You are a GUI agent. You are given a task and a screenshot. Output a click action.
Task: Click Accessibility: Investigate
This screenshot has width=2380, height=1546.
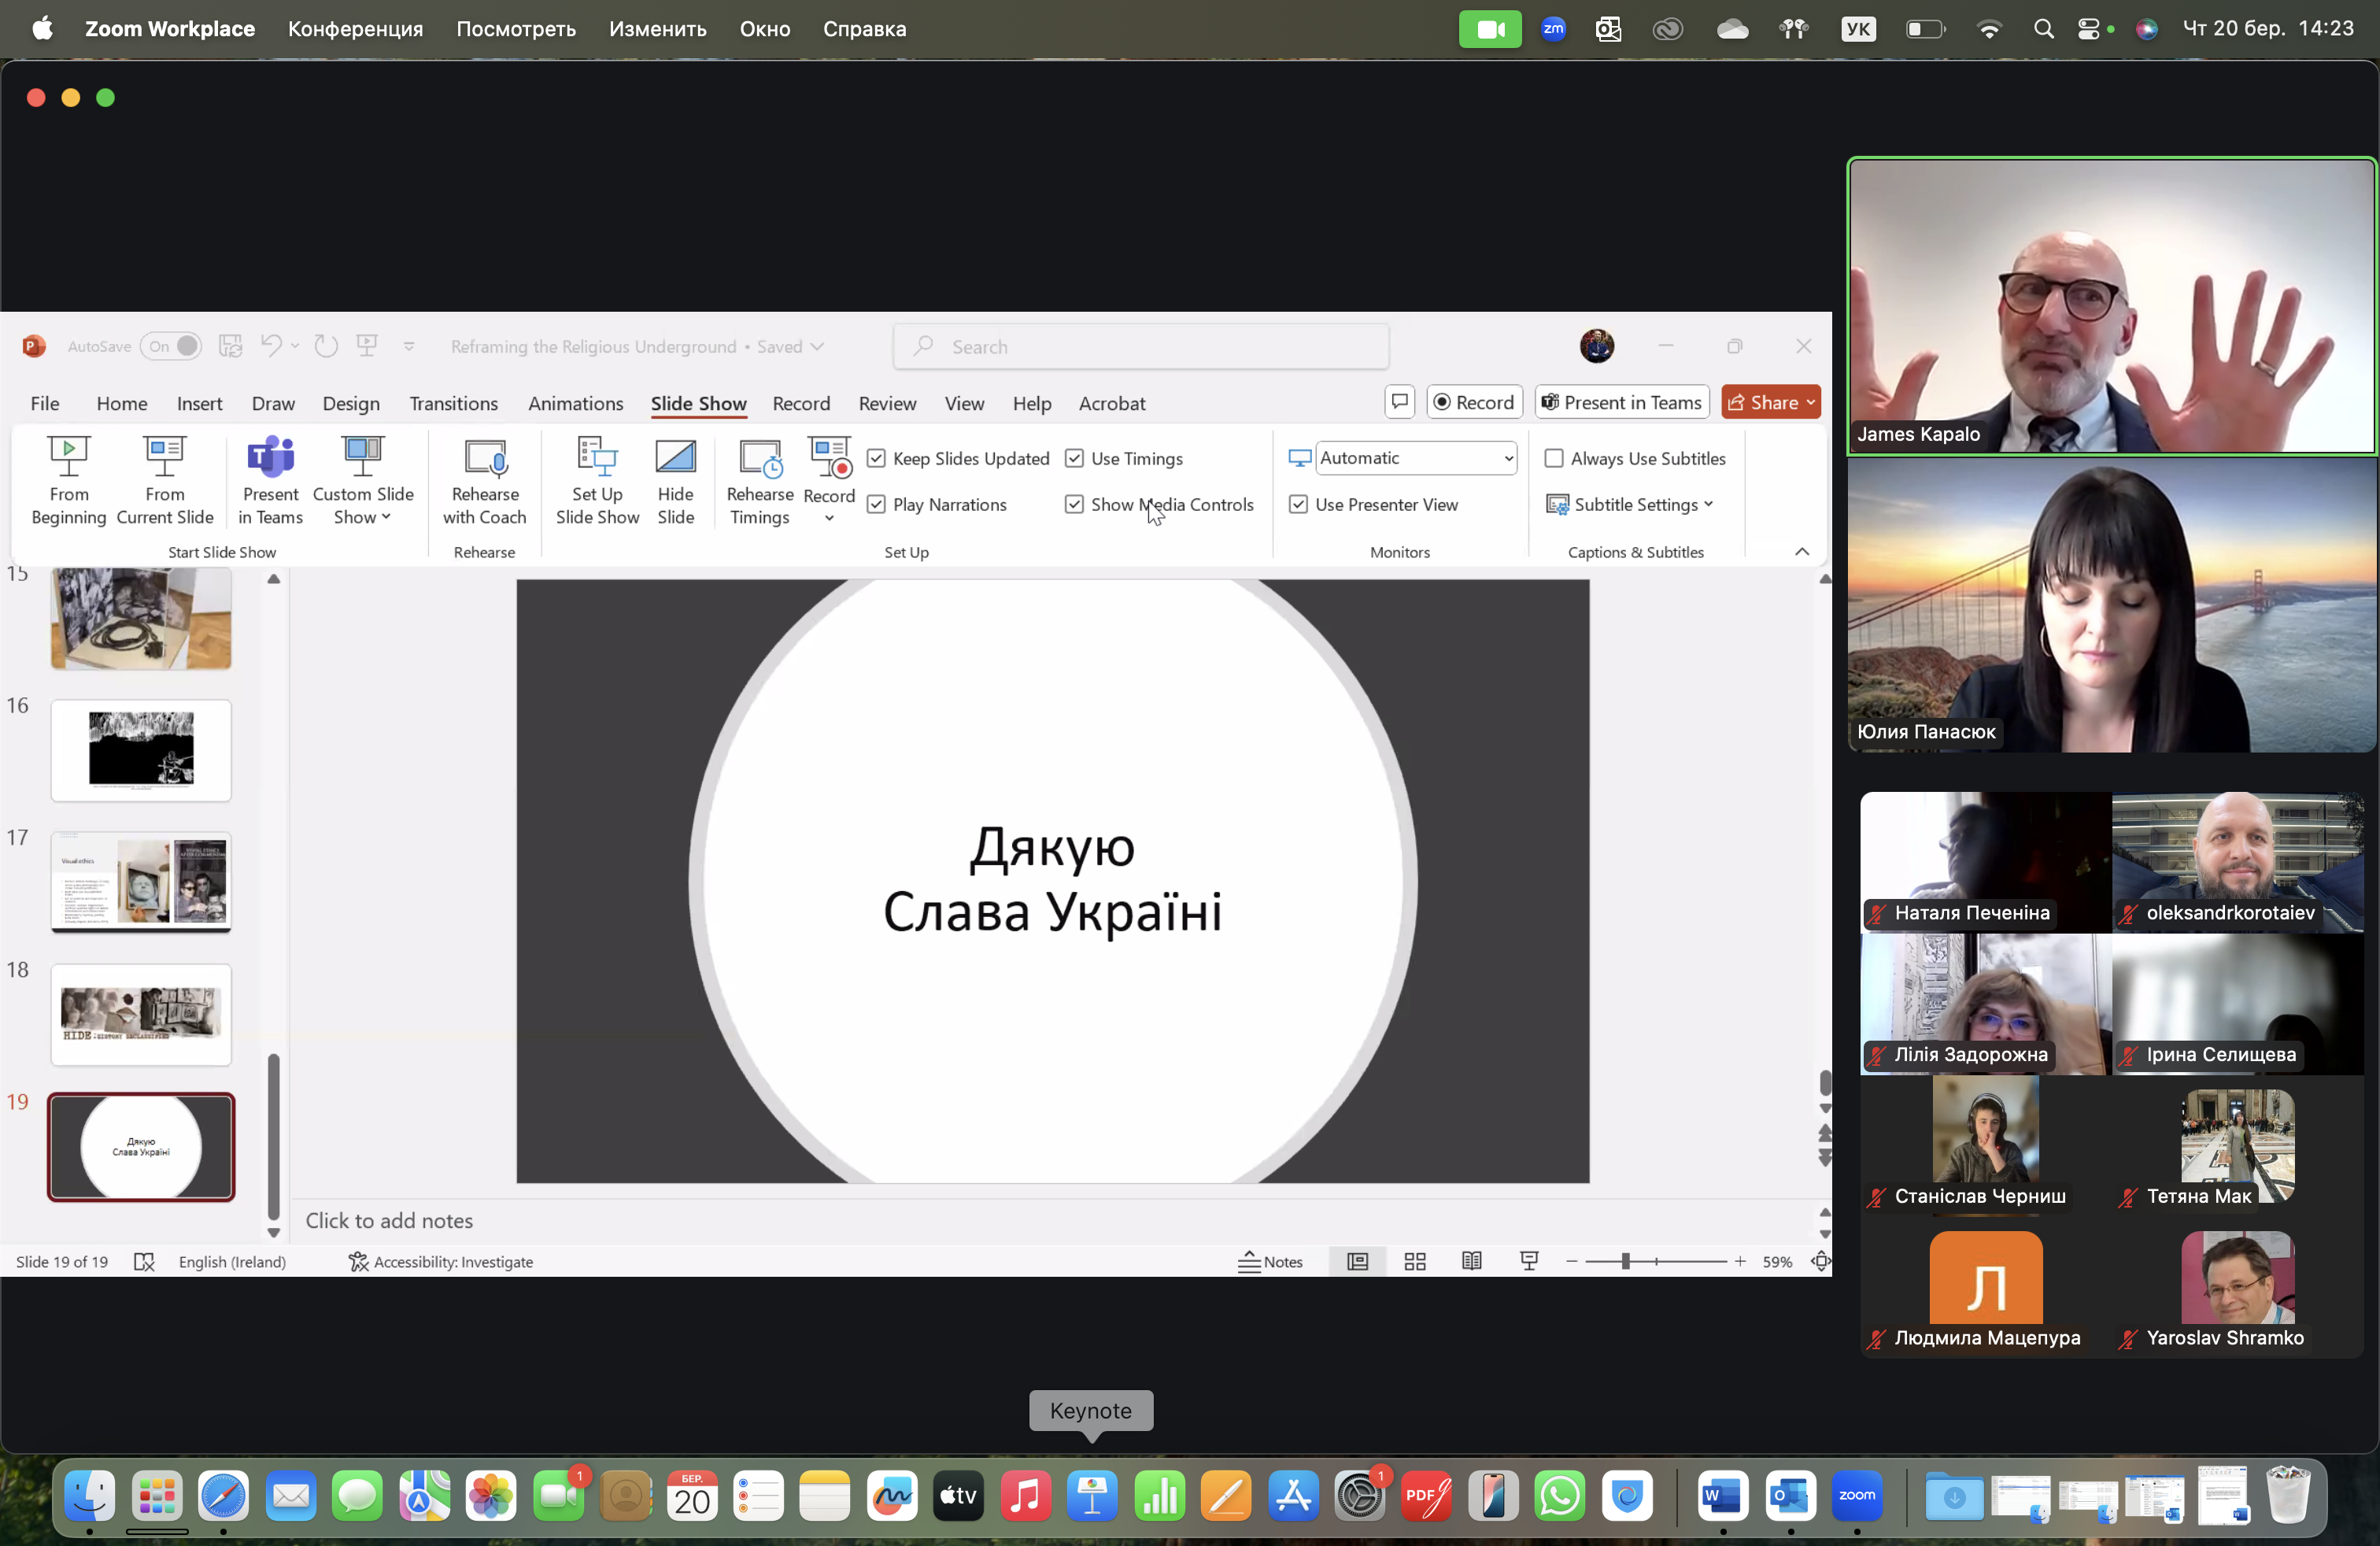(441, 1261)
